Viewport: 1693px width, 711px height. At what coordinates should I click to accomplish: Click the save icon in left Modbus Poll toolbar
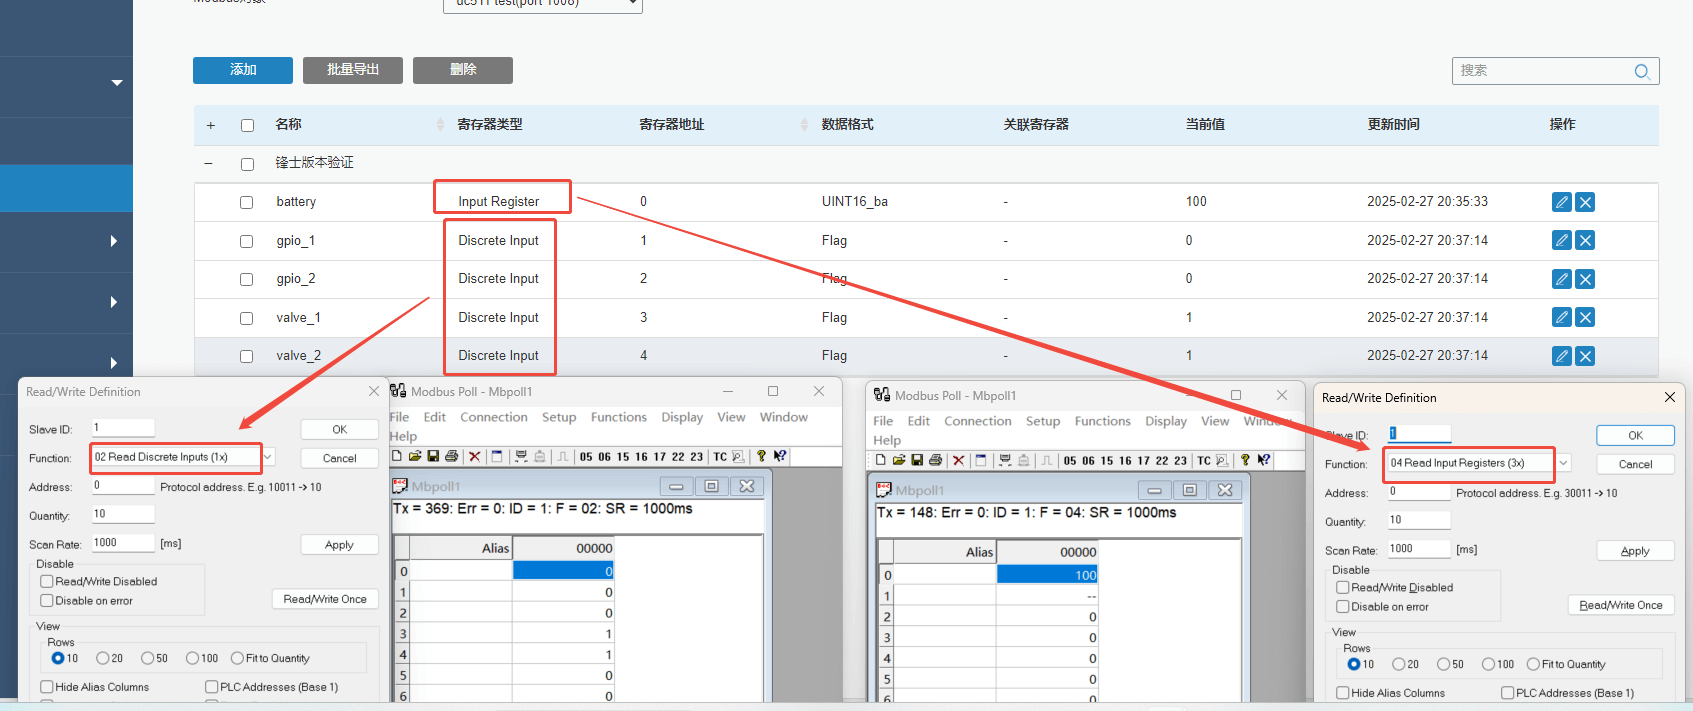433,456
